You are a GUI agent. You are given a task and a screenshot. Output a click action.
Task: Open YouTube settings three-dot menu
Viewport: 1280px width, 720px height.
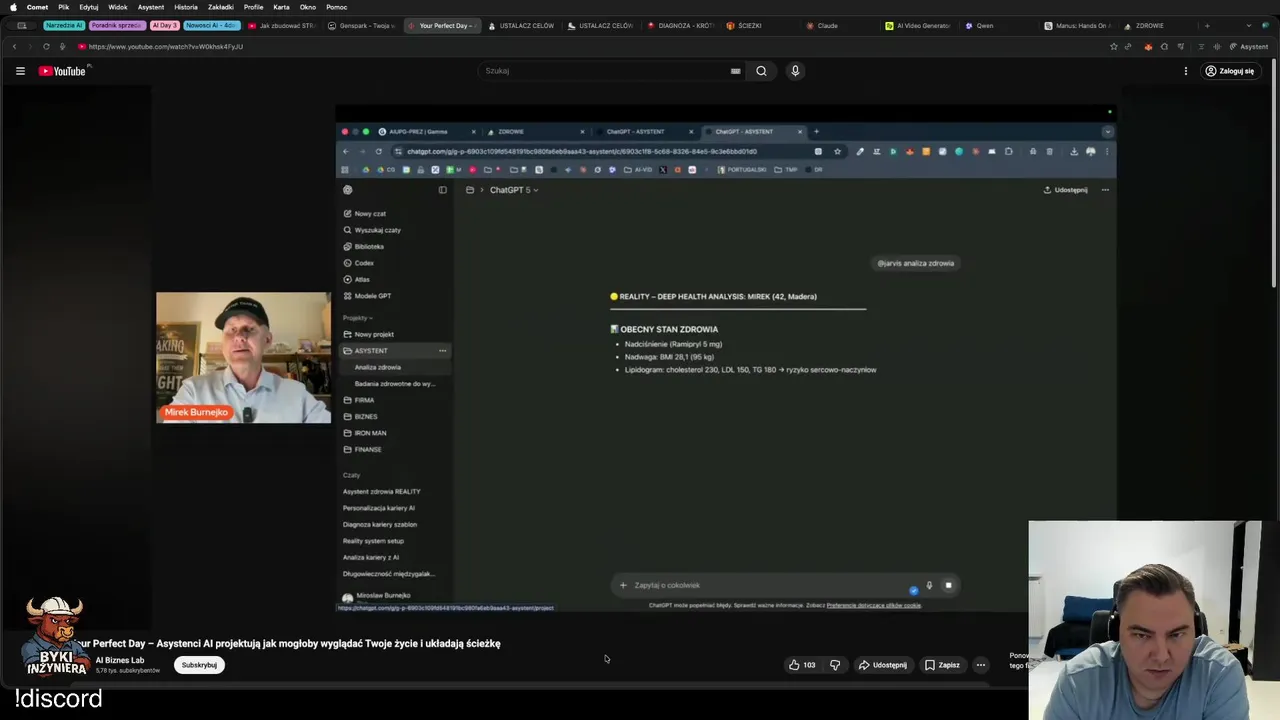click(1186, 71)
